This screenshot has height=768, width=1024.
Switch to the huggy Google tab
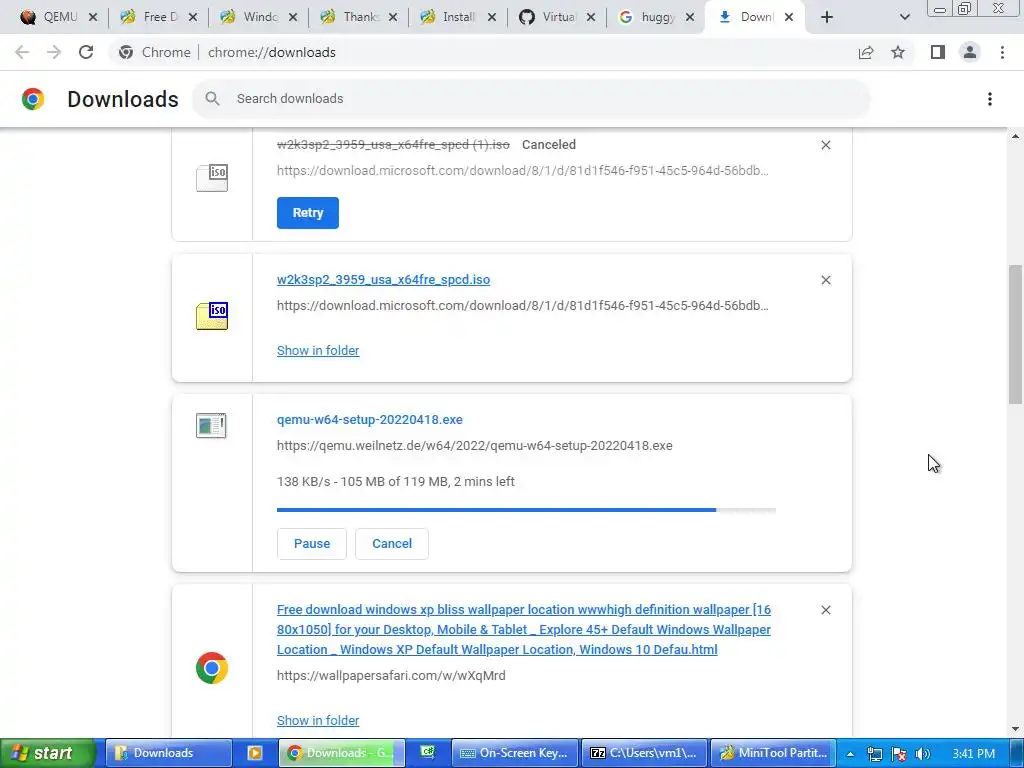coord(655,17)
